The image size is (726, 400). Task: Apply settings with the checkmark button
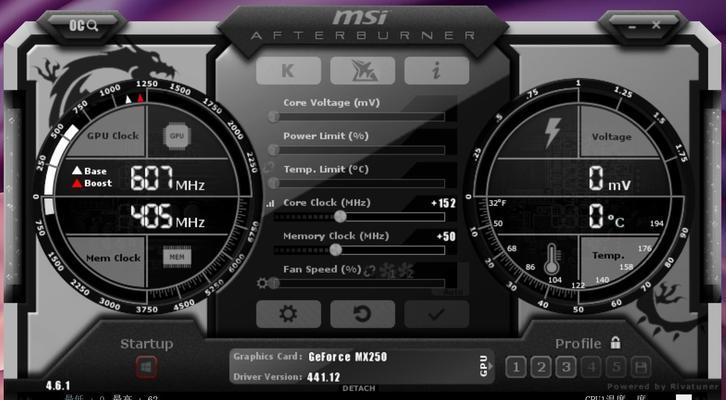pyautogui.click(x=436, y=314)
